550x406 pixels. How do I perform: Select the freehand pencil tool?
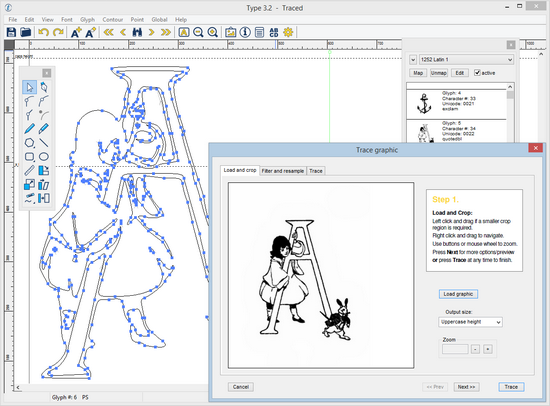(29, 129)
